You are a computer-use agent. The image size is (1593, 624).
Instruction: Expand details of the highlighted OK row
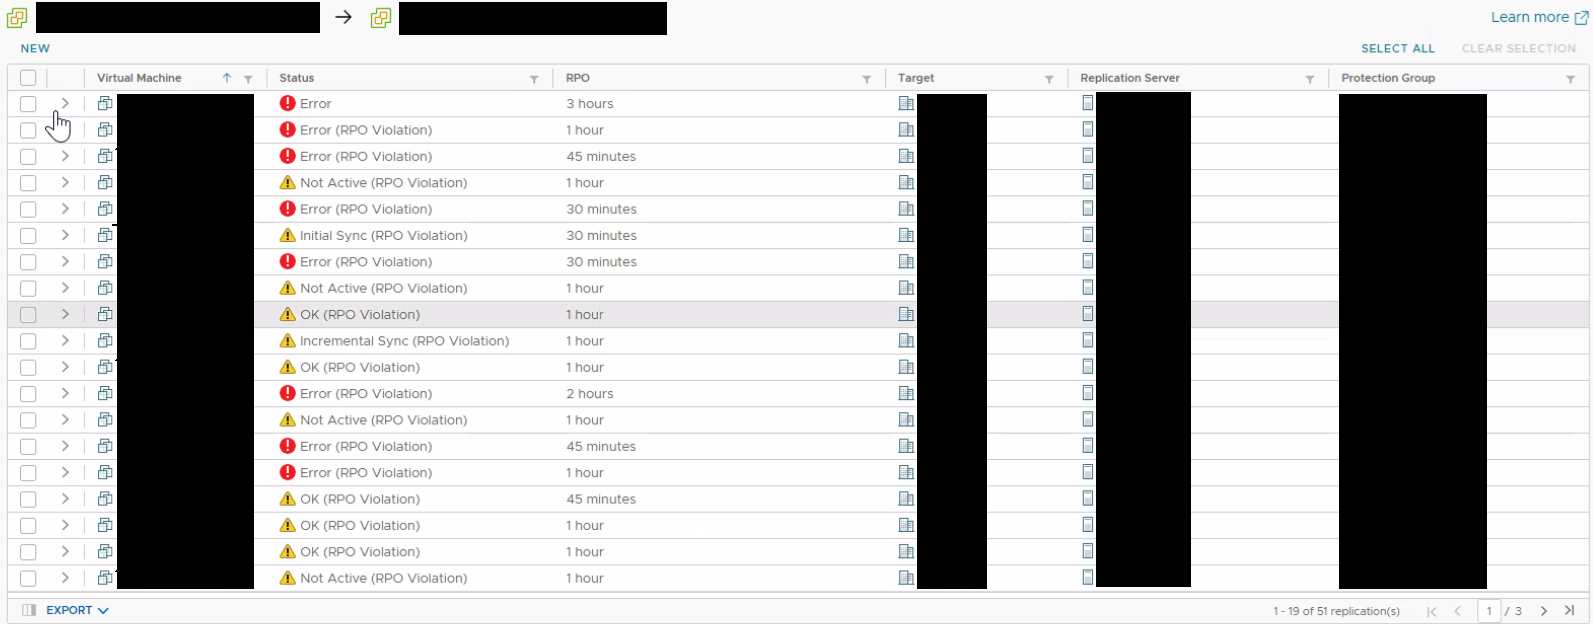click(65, 314)
